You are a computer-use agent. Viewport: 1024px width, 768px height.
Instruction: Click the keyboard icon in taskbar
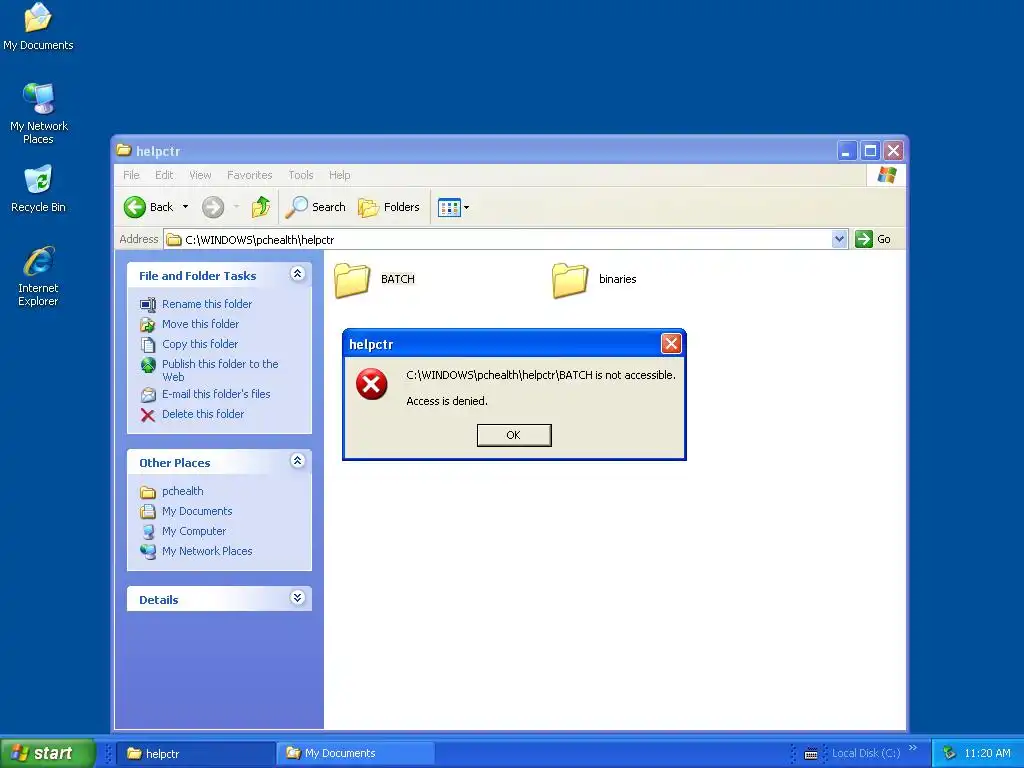[811, 754]
